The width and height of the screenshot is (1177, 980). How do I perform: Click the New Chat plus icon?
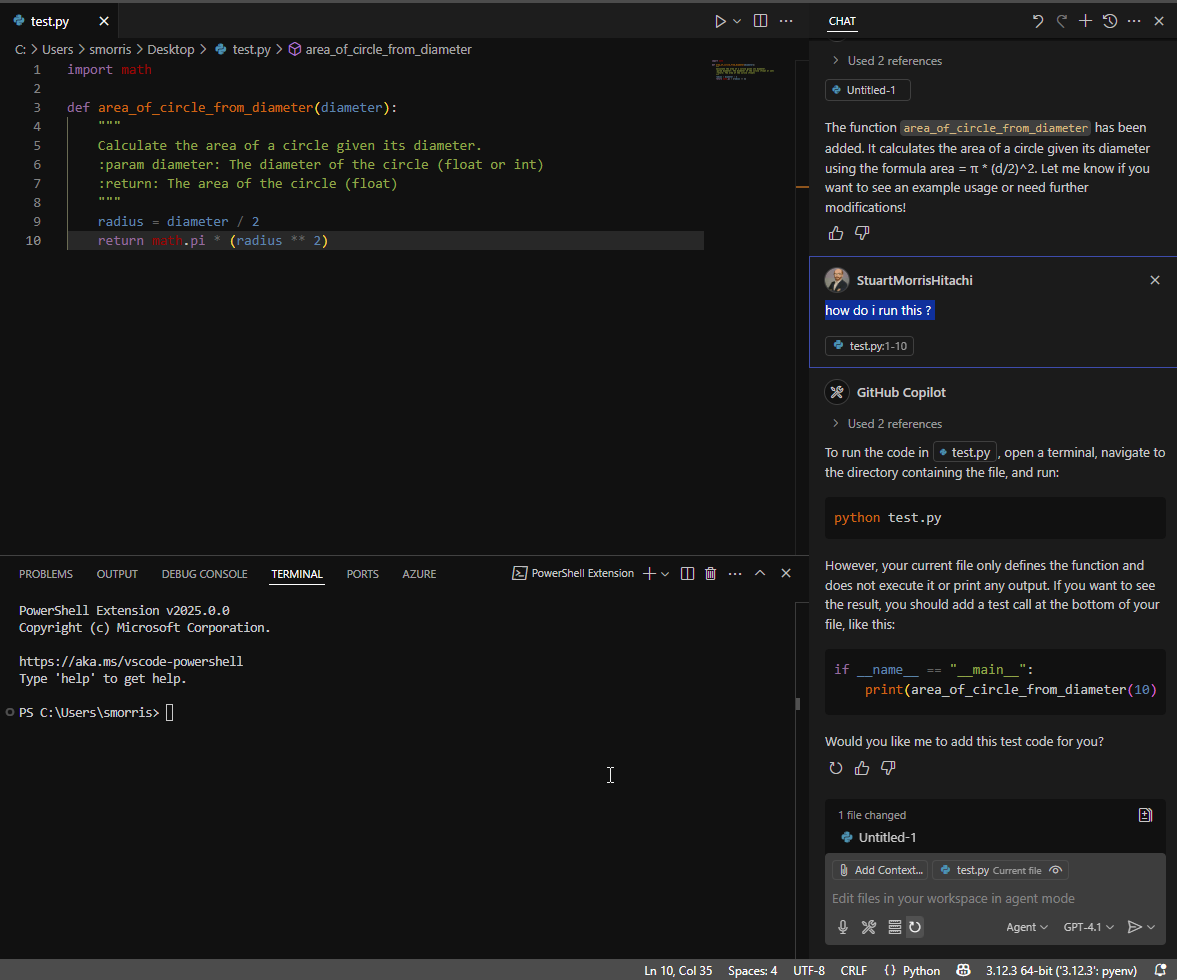click(1085, 20)
